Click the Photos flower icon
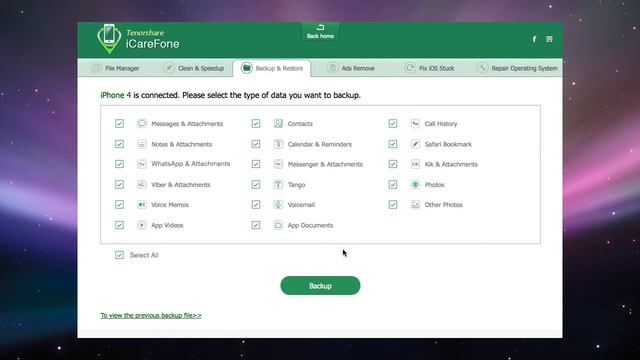This screenshot has width=640, height=360. click(415, 184)
